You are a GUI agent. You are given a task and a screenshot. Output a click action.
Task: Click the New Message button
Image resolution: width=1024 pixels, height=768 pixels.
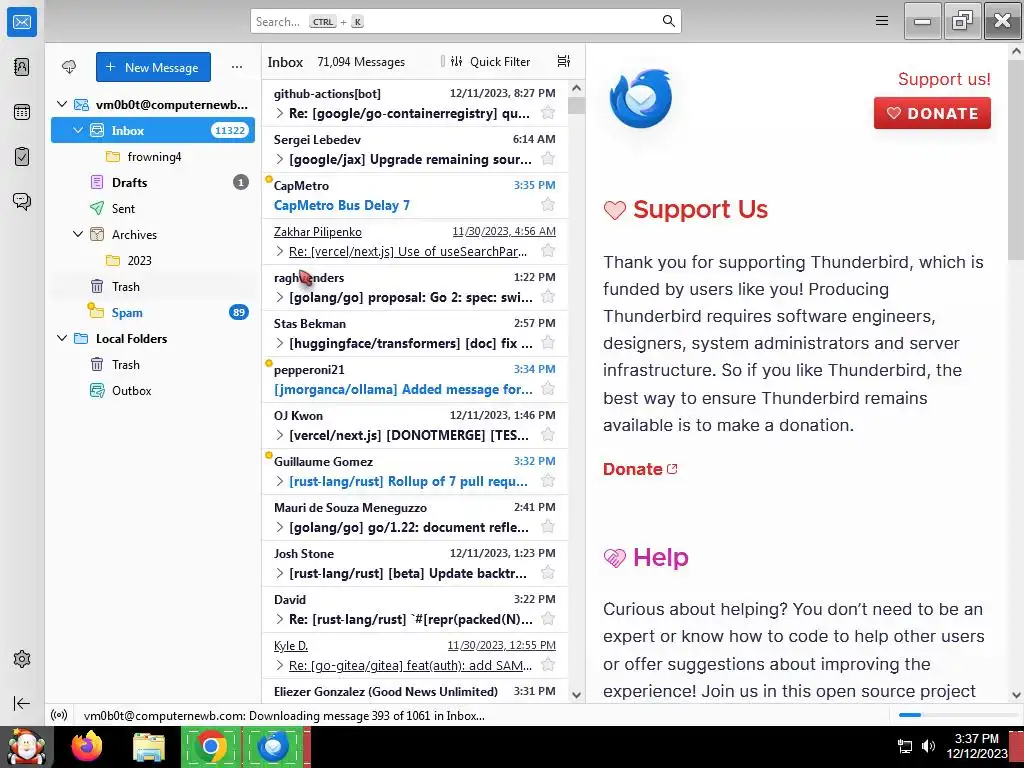click(153, 67)
